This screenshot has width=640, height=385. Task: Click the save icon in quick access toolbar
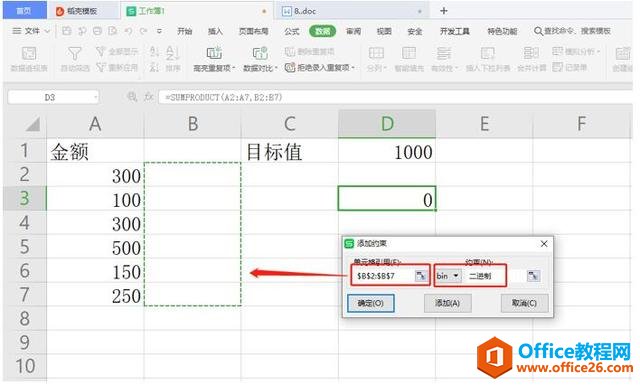(x=67, y=31)
